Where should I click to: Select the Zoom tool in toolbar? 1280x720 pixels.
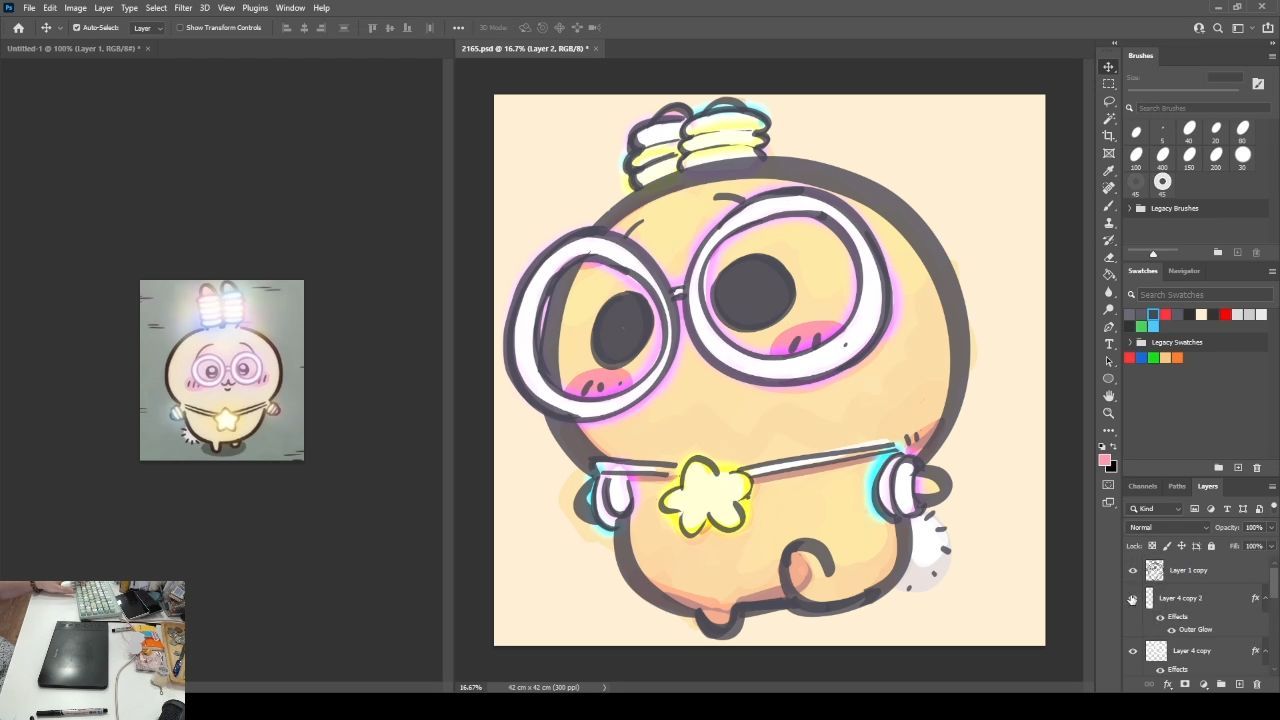click(x=1109, y=413)
